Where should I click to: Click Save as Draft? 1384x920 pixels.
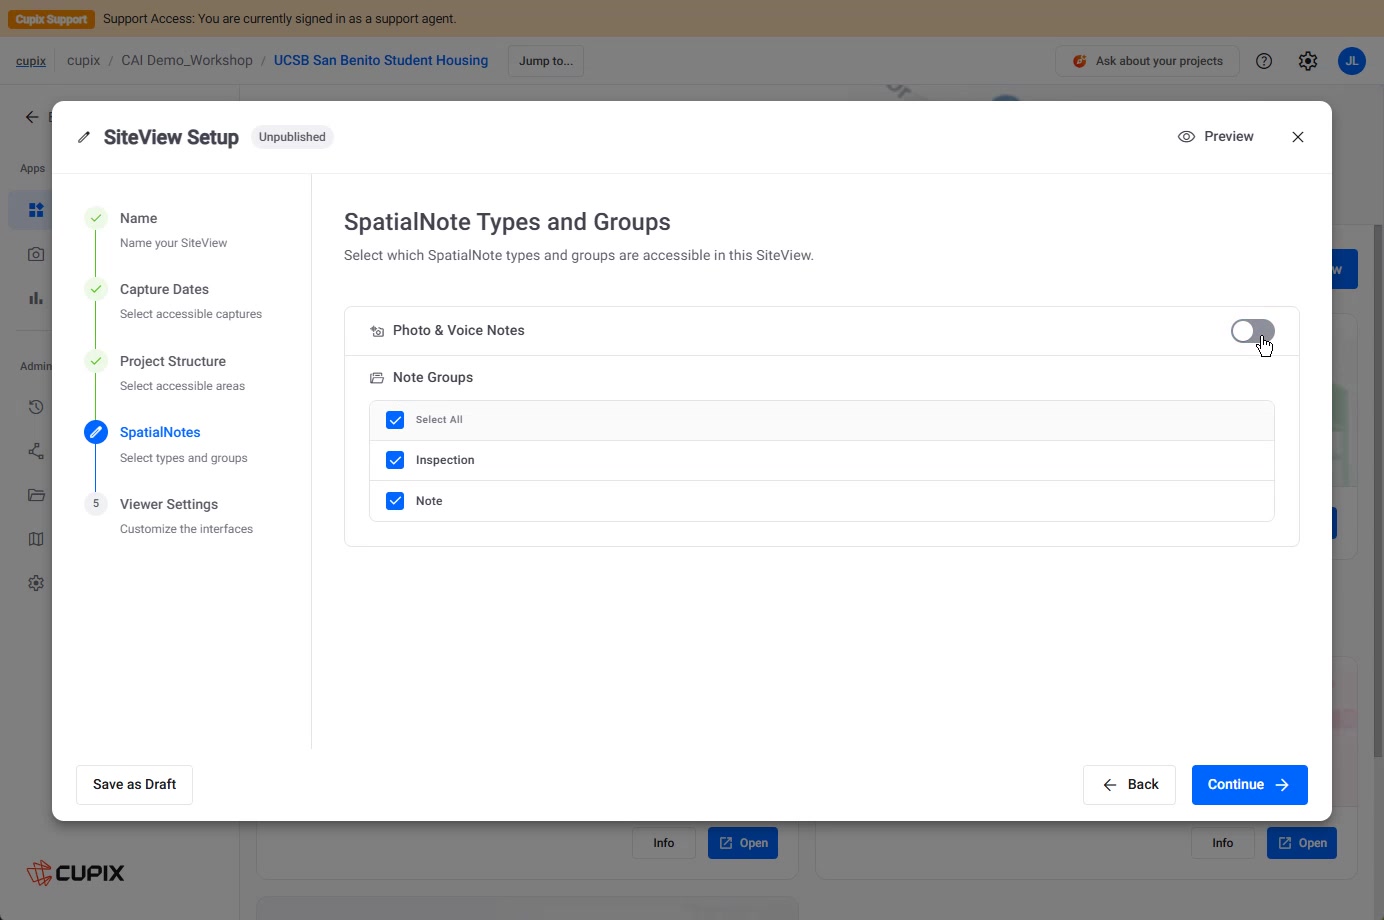pos(135,785)
